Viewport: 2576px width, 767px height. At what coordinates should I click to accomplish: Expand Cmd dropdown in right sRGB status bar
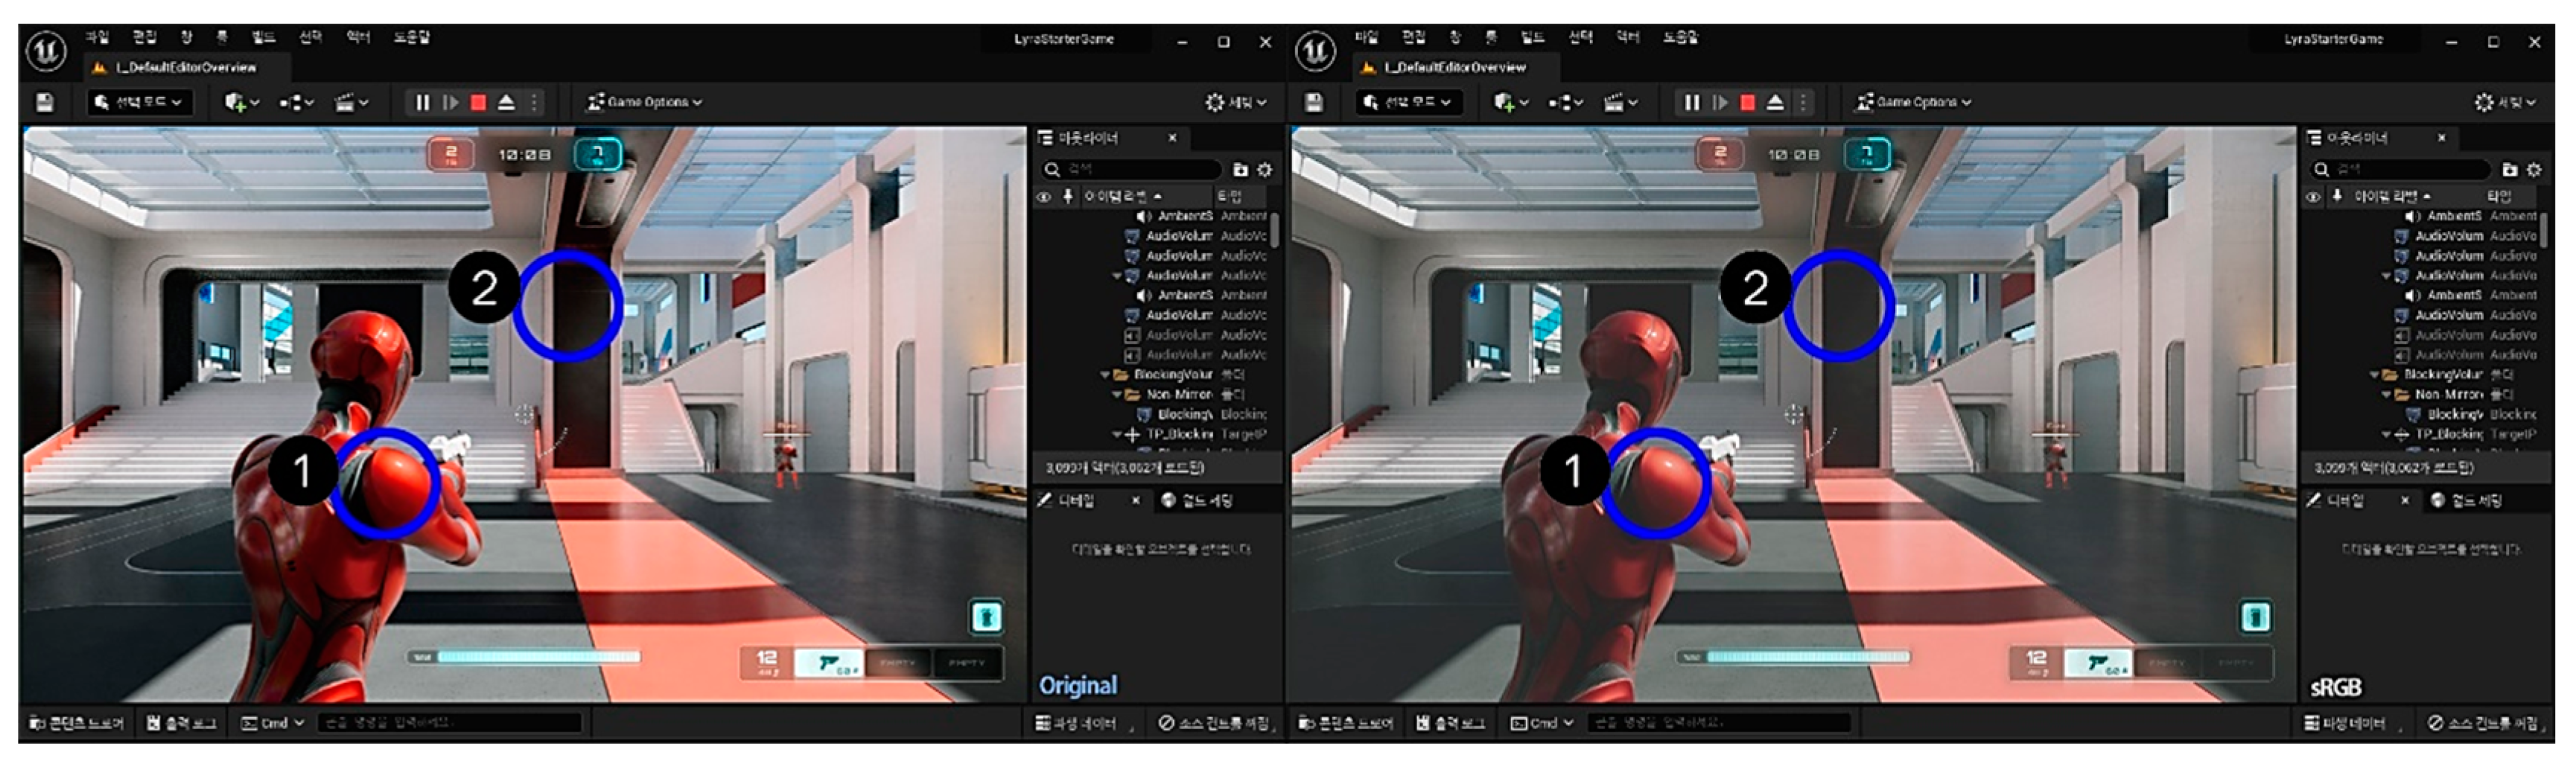point(1542,723)
